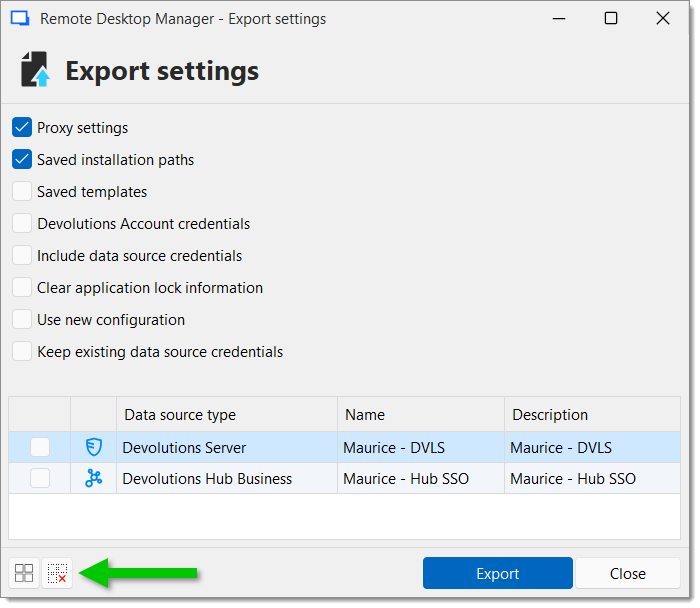
Task: Click the Remote Desktop Manager title icon
Action: [20, 19]
